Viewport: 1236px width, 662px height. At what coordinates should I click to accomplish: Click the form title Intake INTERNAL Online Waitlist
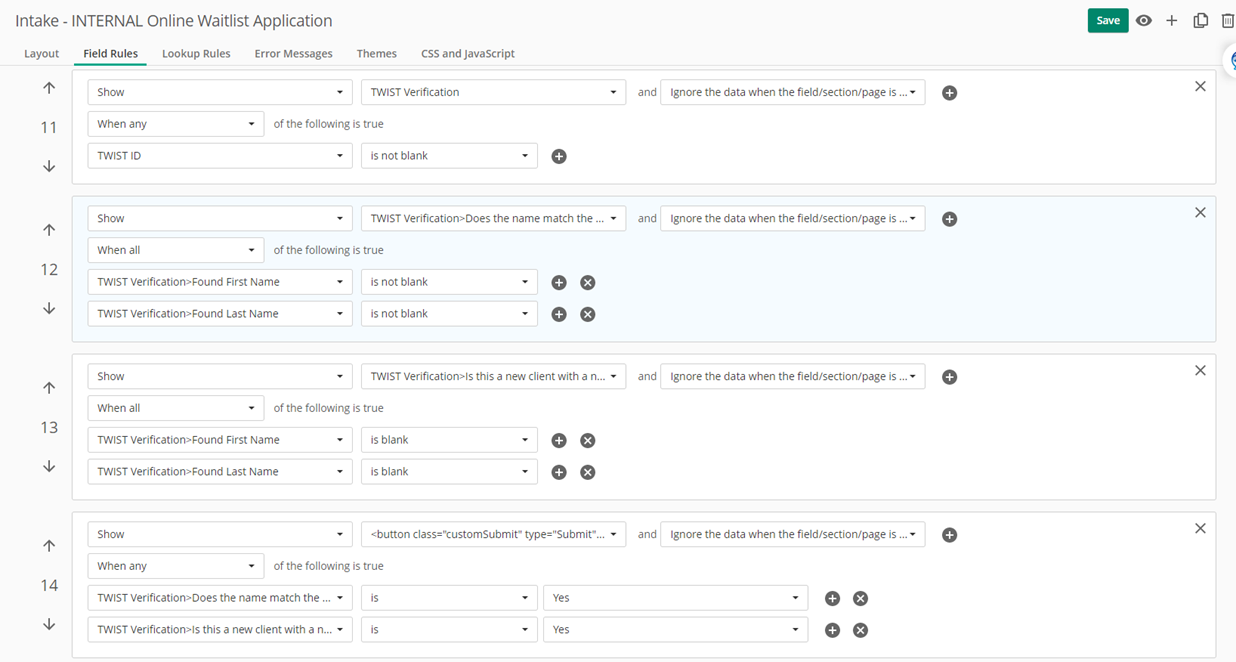click(174, 20)
